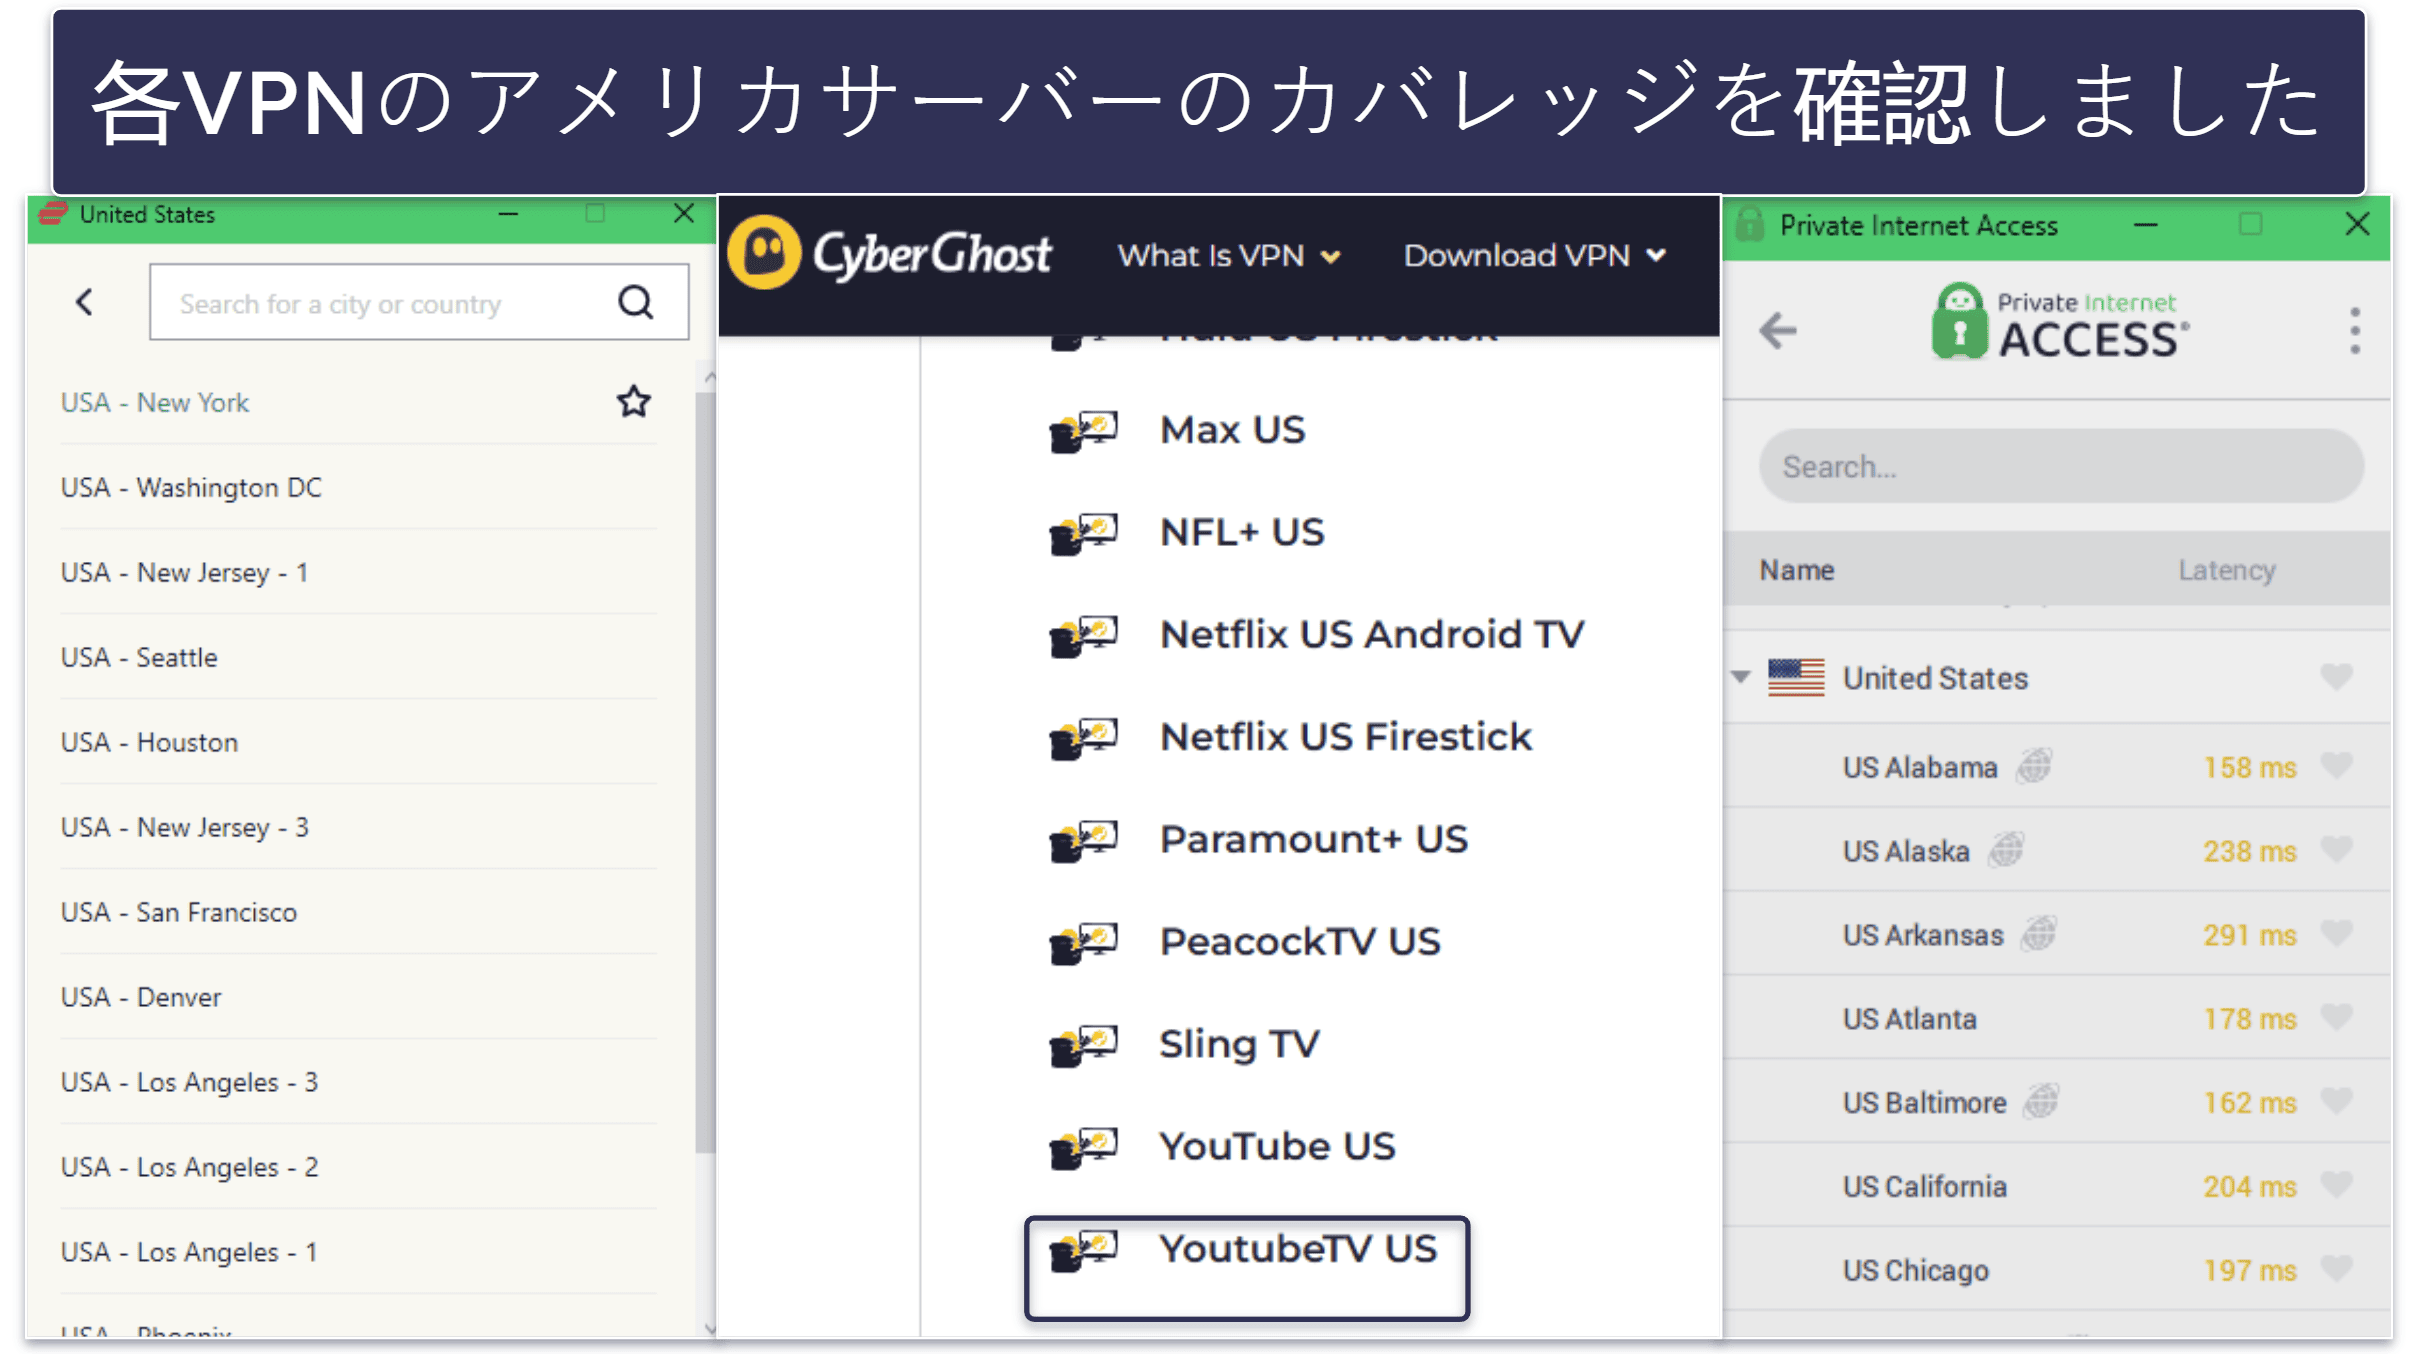Click the PIA Search field
The width and height of the screenshot is (2409, 1354).
pos(2061,466)
